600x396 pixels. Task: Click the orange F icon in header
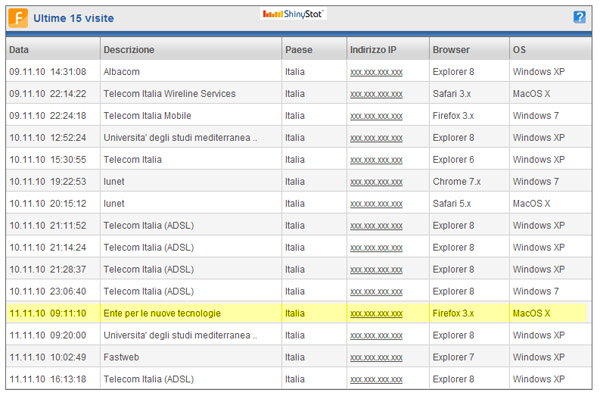(x=18, y=18)
